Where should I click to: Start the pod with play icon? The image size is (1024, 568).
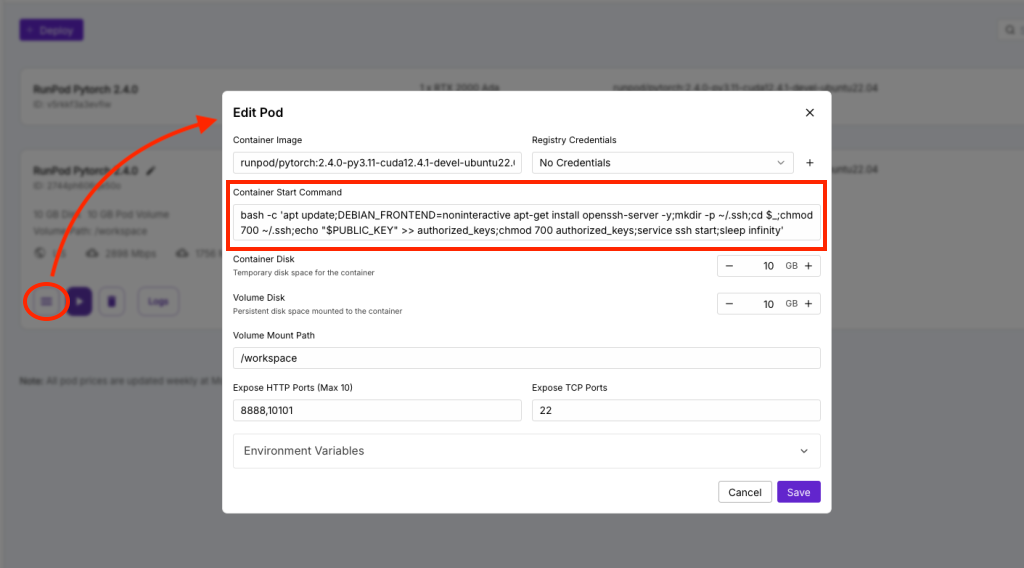pyautogui.click(x=81, y=301)
